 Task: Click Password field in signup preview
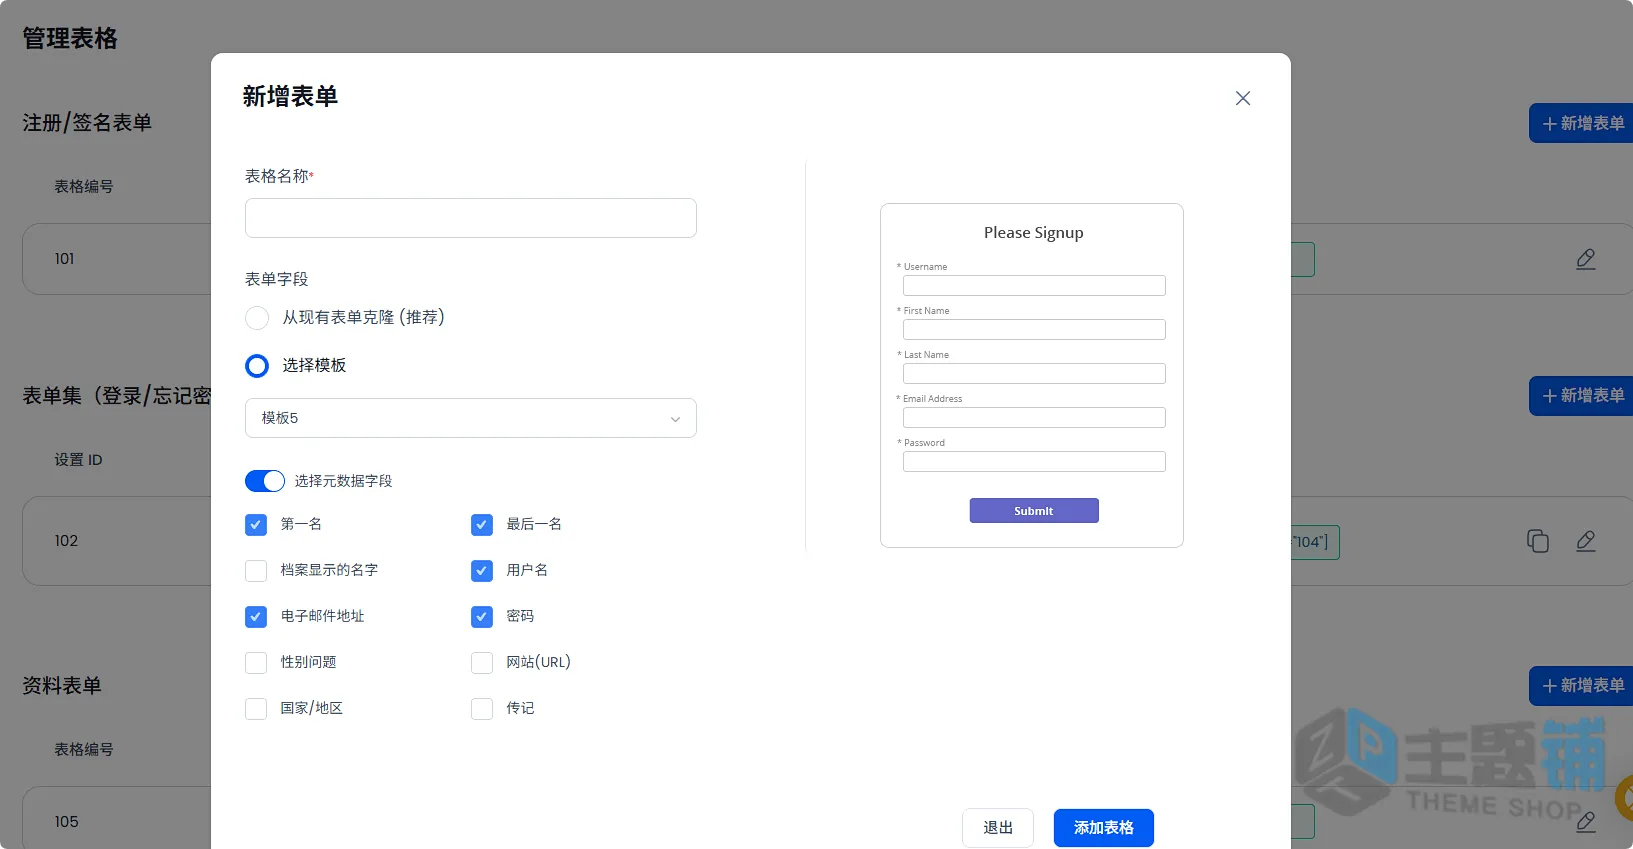1034,462
